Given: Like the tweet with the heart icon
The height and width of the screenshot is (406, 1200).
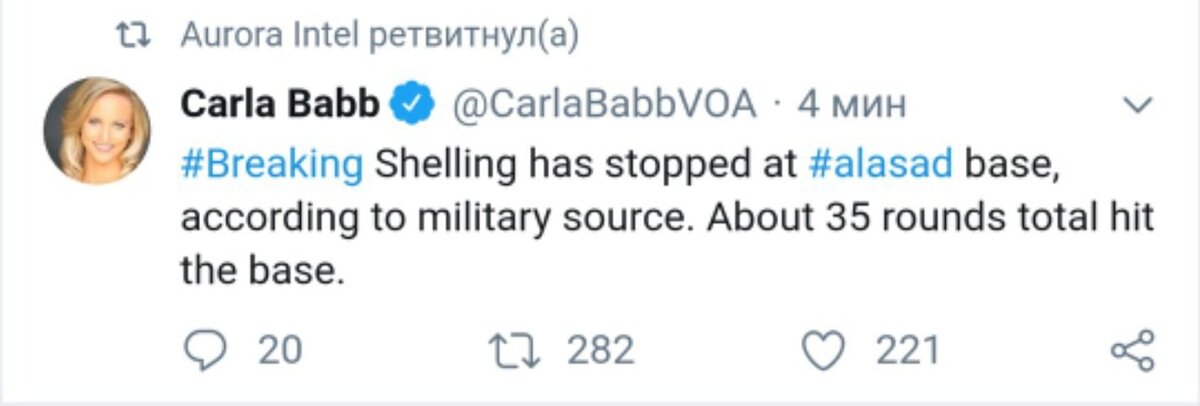Looking at the screenshot, I should click(826, 351).
